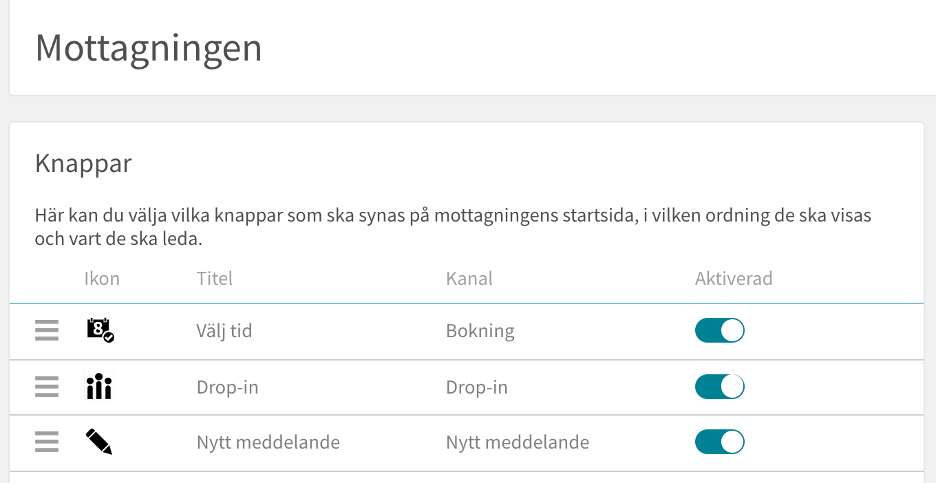This screenshot has width=936, height=484.
Task: Disable the Välj tid button toggle
Action: click(x=719, y=331)
